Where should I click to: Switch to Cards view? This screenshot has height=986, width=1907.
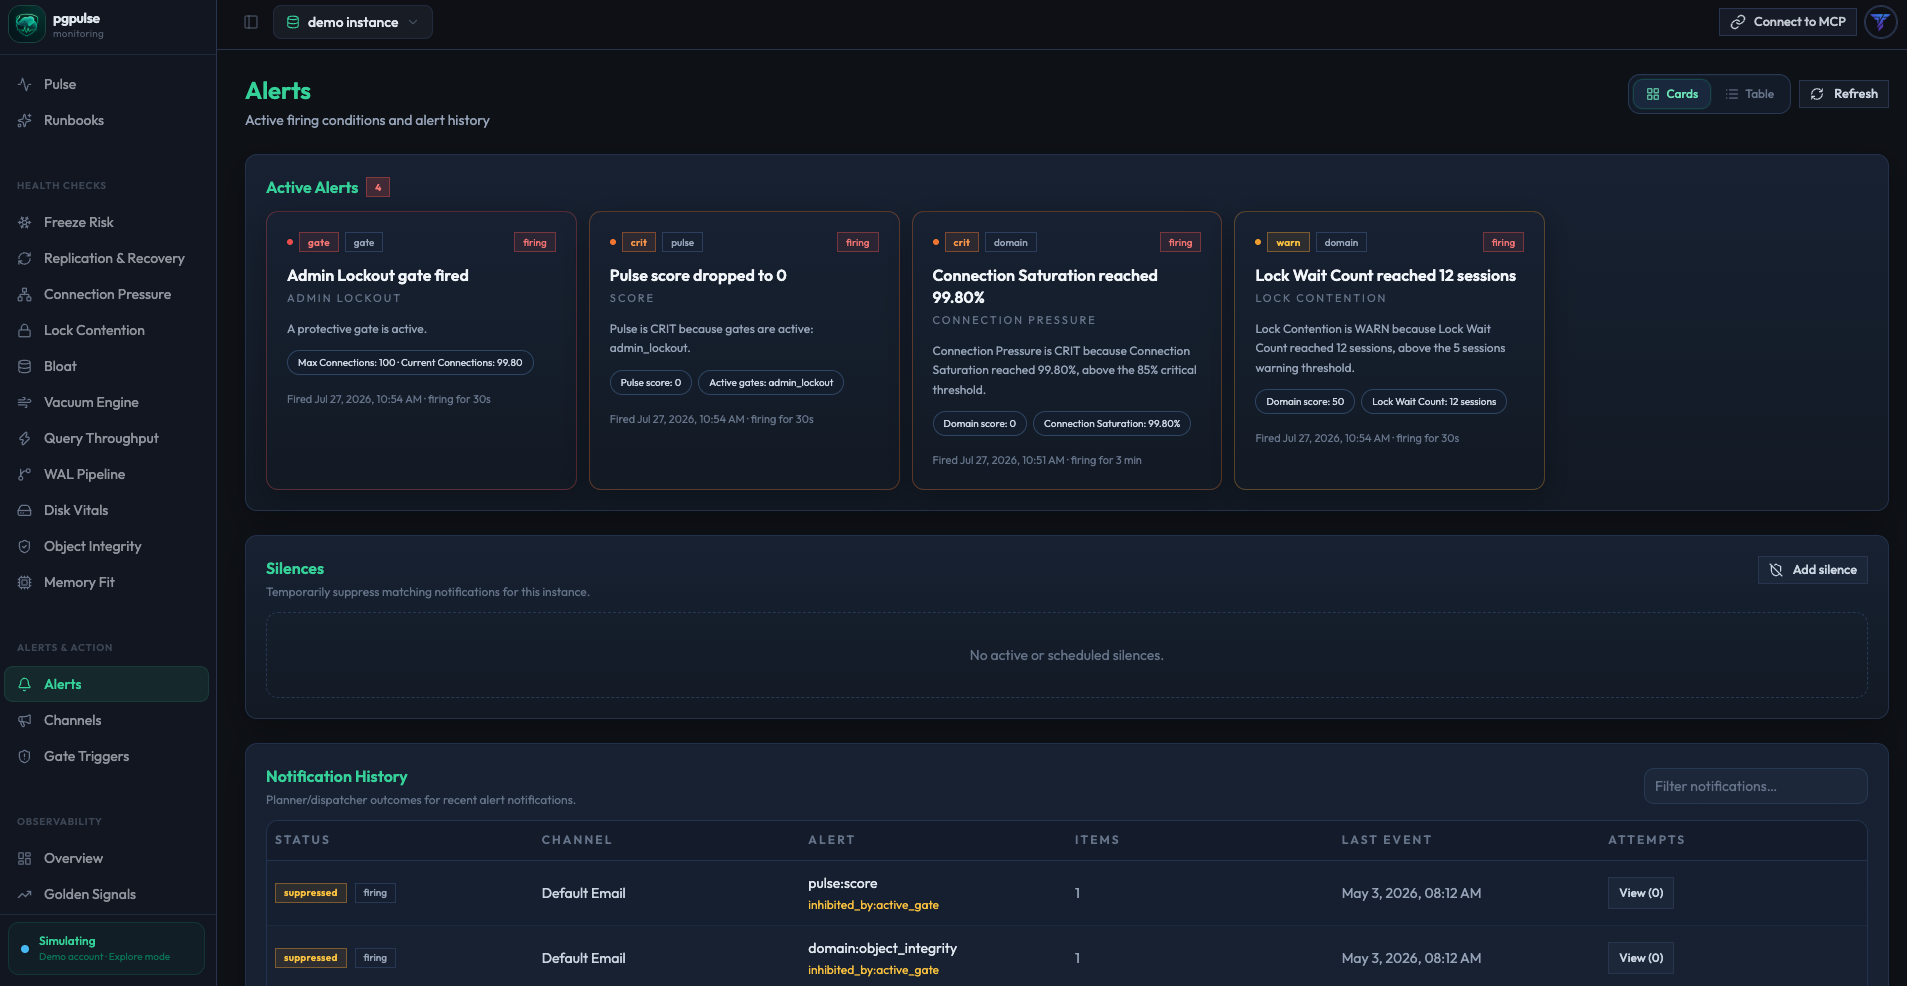point(1672,94)
